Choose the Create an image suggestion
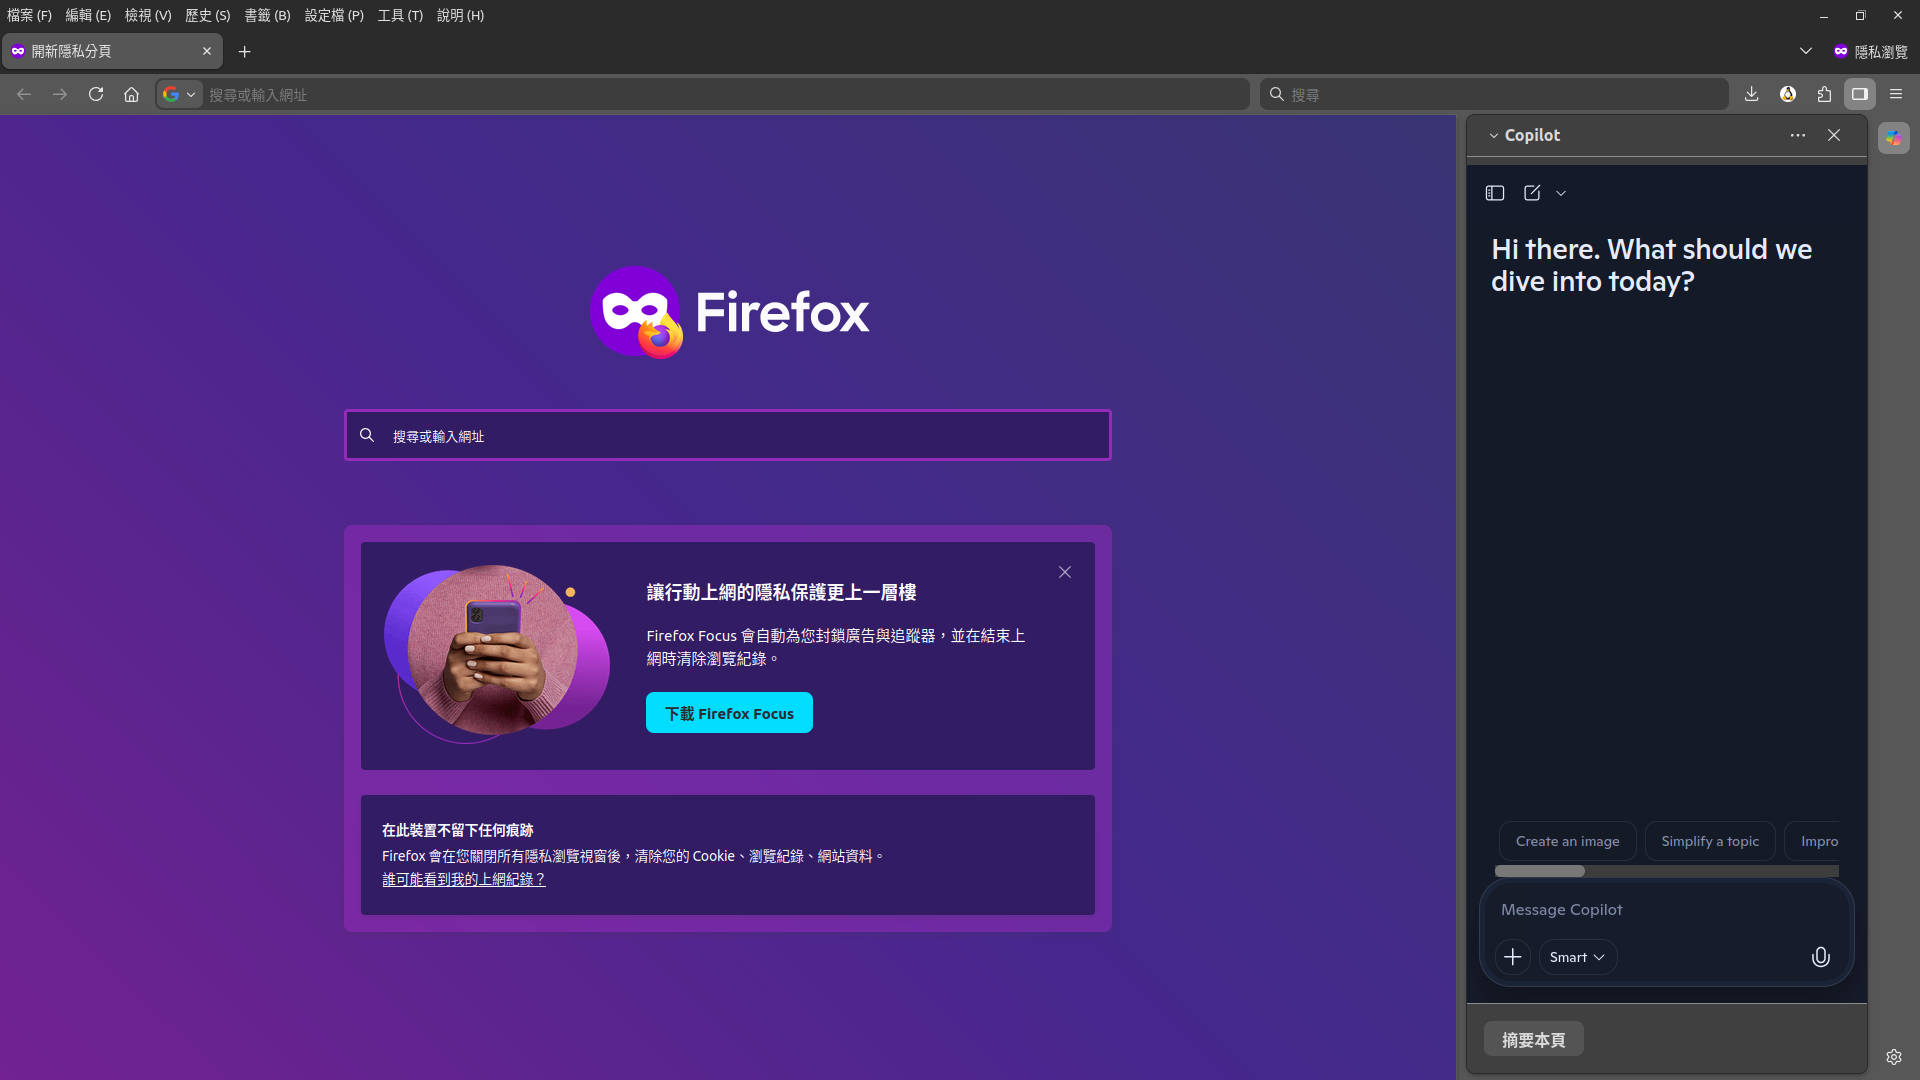The width and height of the screenshot is (1920, 1080). pos(1567,841)
